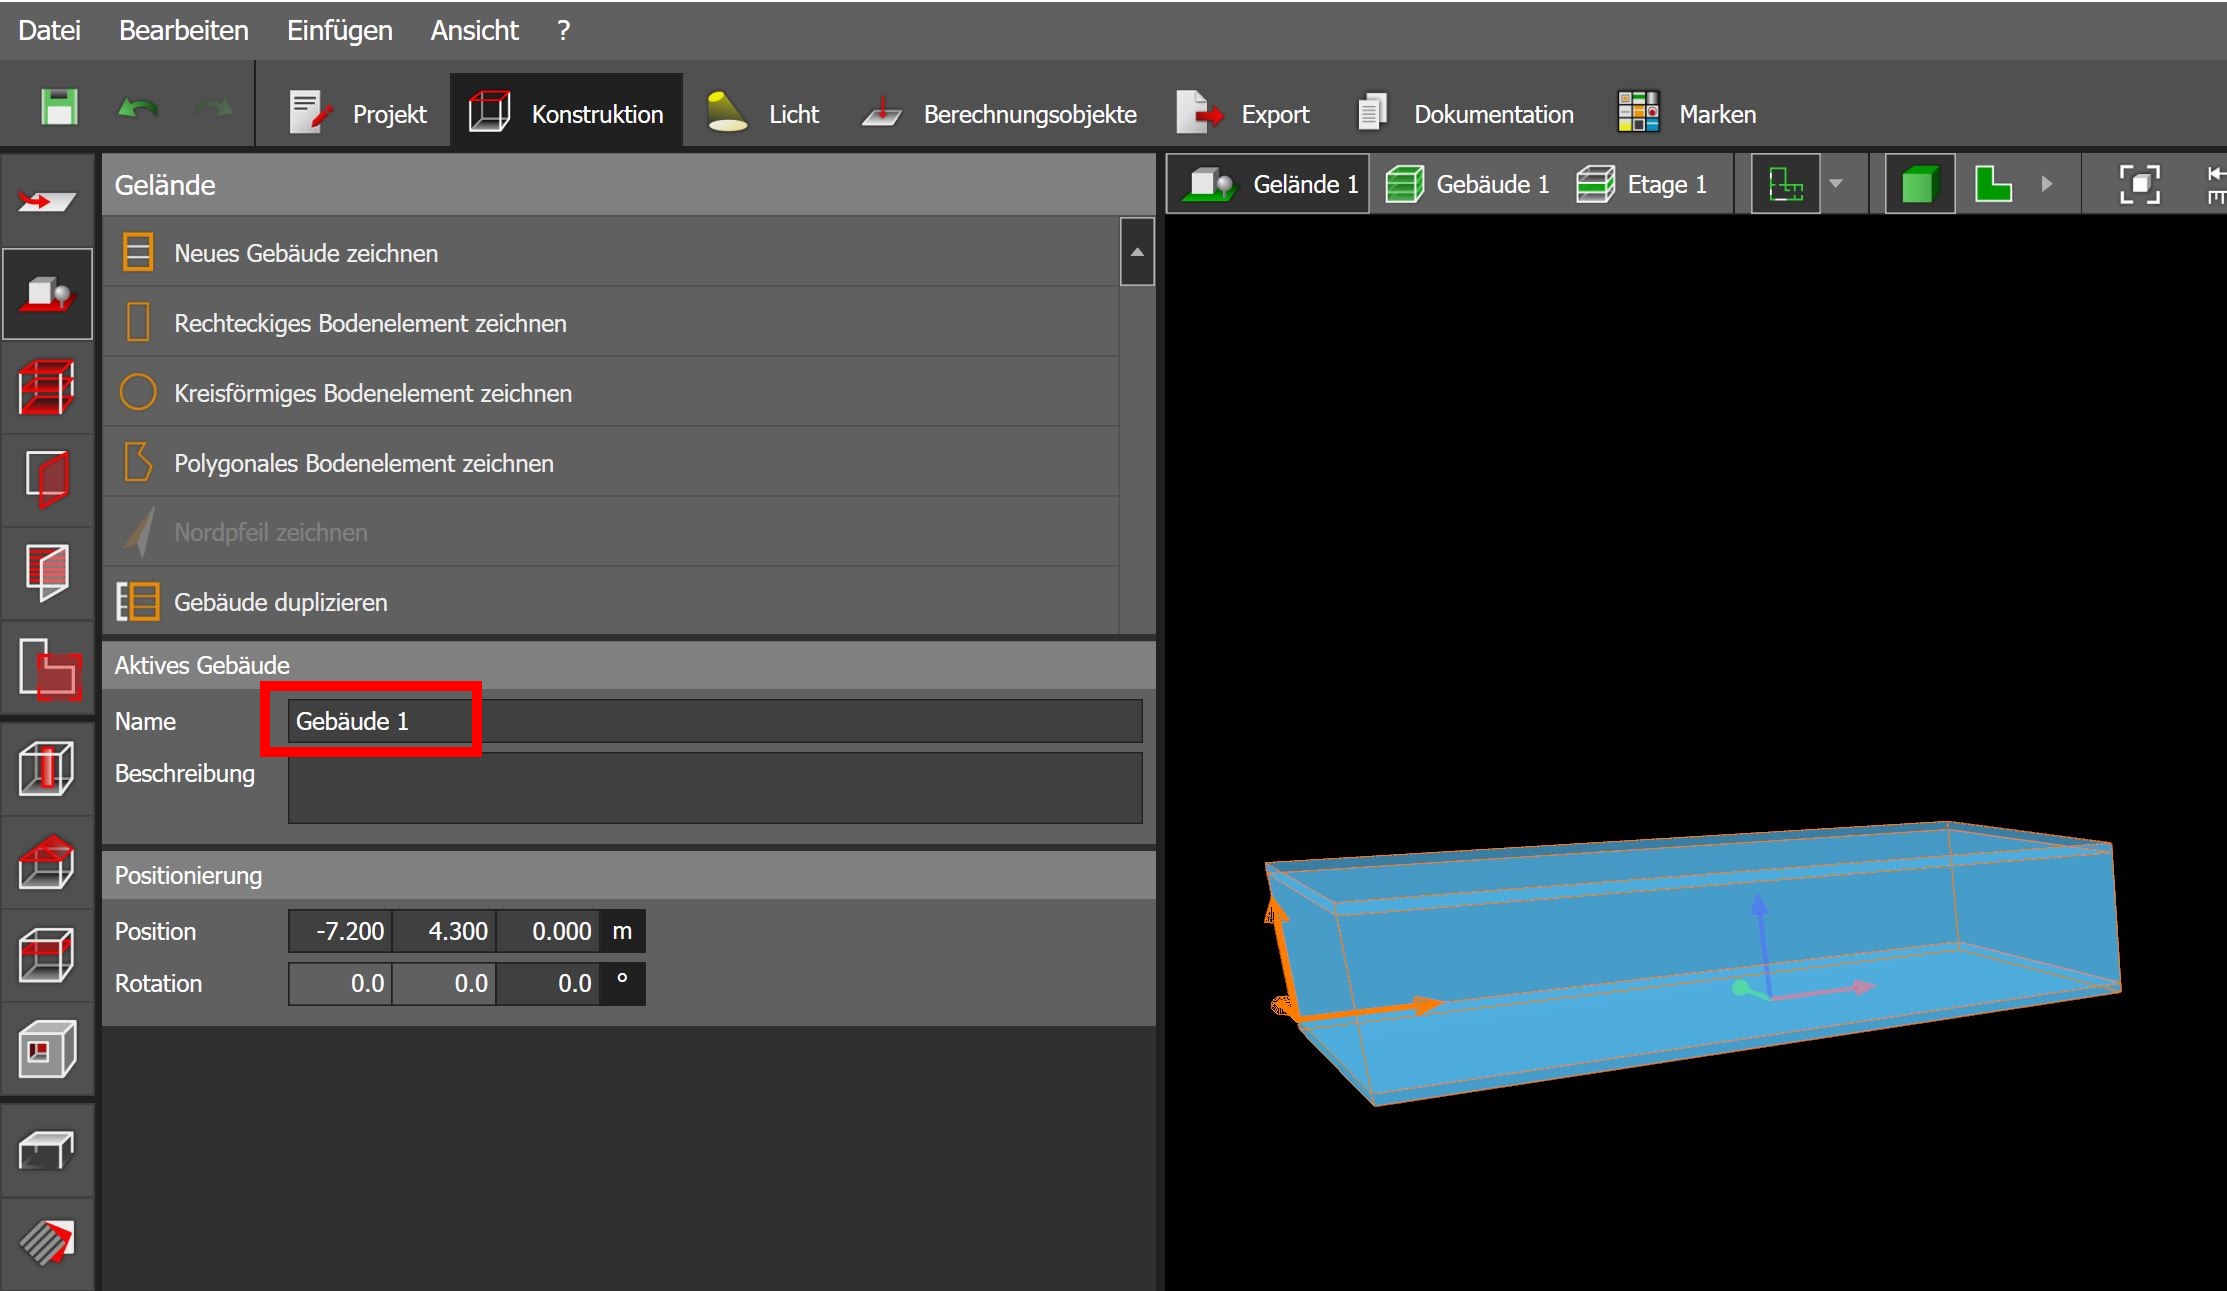Toggle the 3D green cube view
This screenshot has height=1291, width=2227.
[1919, 184]
